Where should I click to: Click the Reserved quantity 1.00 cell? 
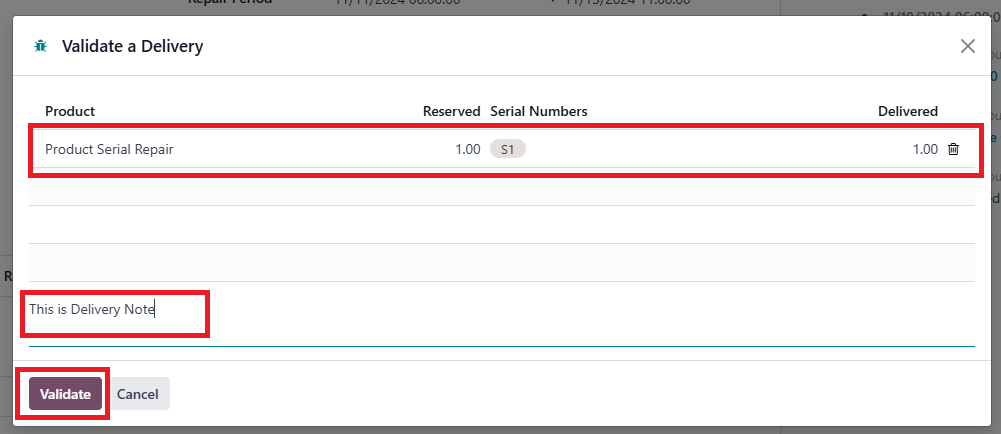(467, 149)
